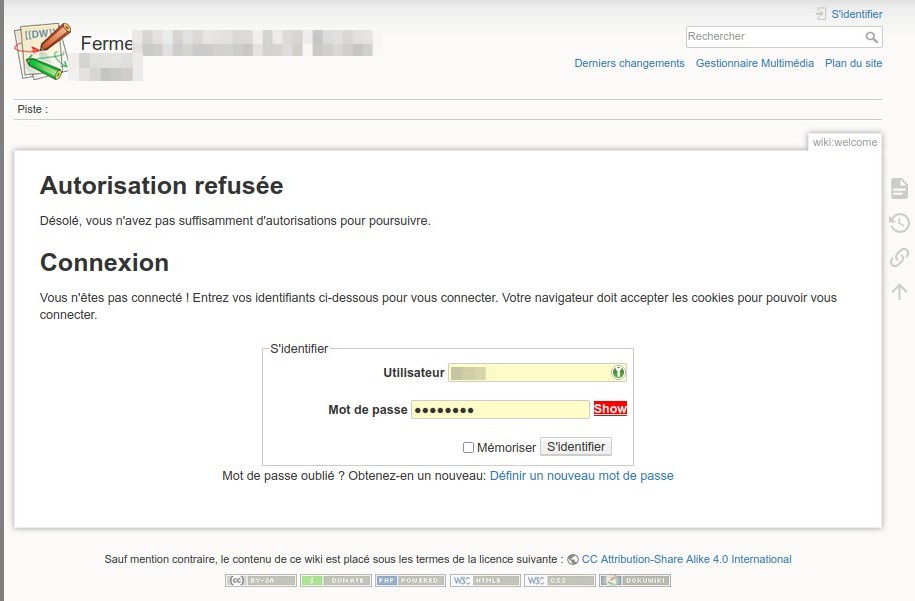Open the Derniers changements menu link
The height and width of the screenshot is (601, 915).
click(x=629, y=63)
